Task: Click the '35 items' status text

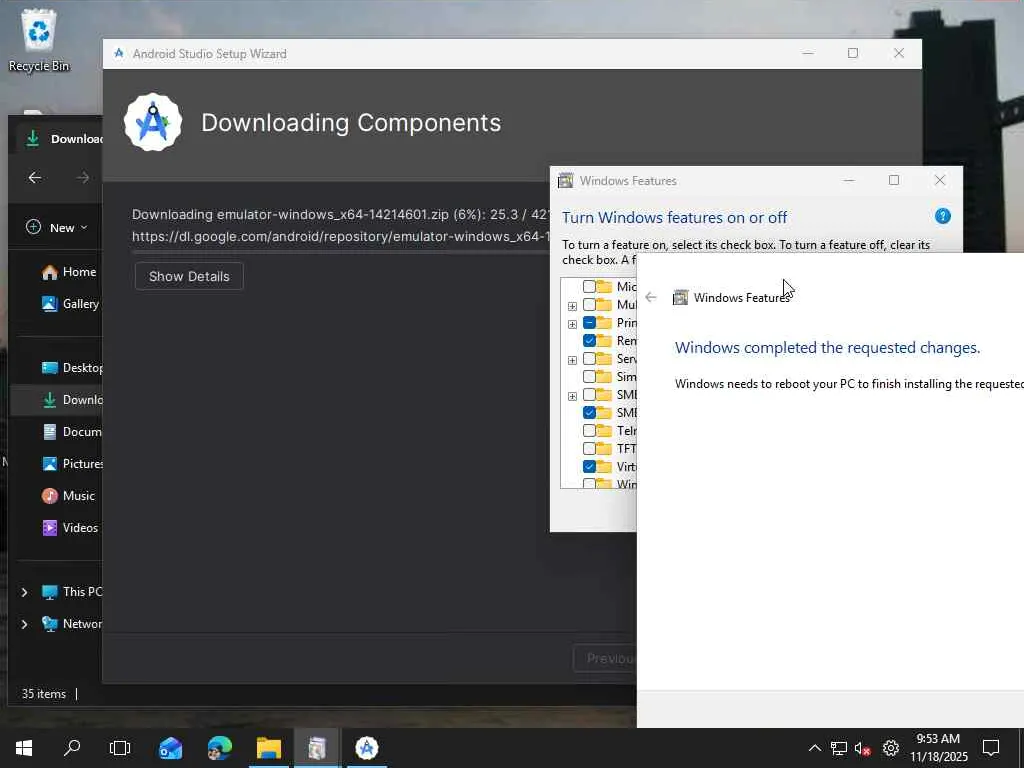Action: [44, 694]
